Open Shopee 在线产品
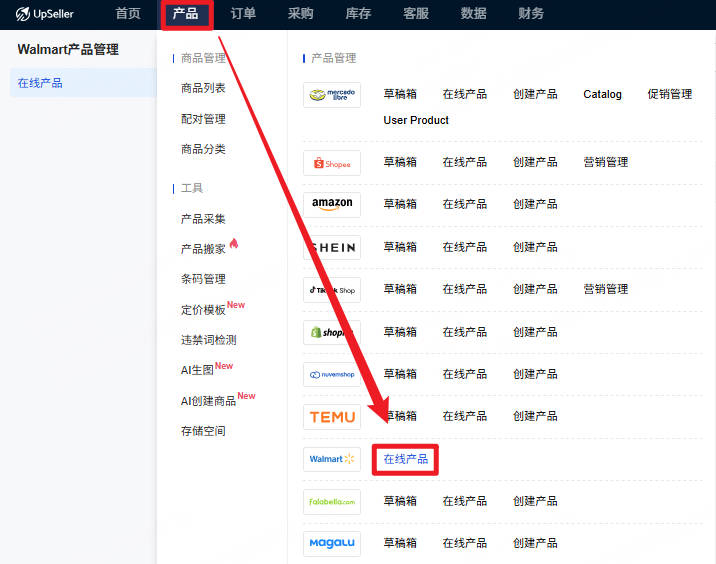This screenshot has width=716, height=564. click(x=464, y=163)
